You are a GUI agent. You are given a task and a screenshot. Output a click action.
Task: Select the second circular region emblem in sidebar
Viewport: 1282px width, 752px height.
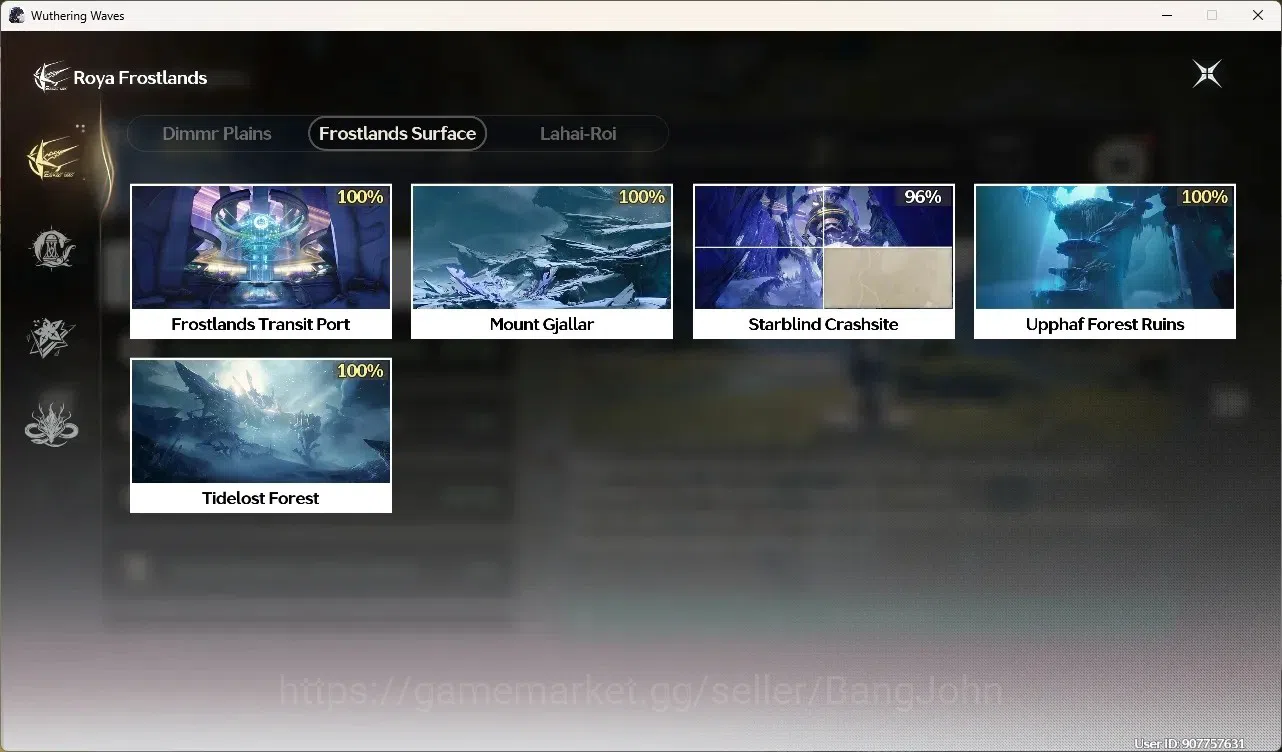[52, 248]
